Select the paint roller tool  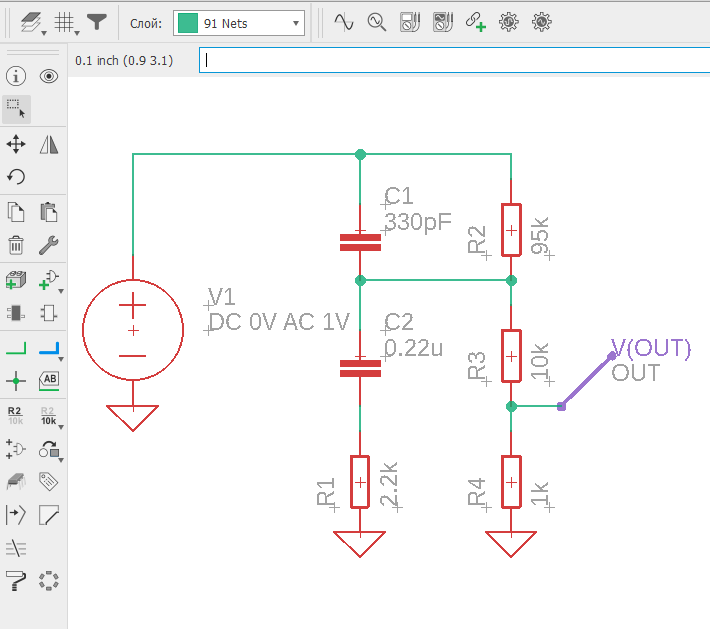coord(16,581)
